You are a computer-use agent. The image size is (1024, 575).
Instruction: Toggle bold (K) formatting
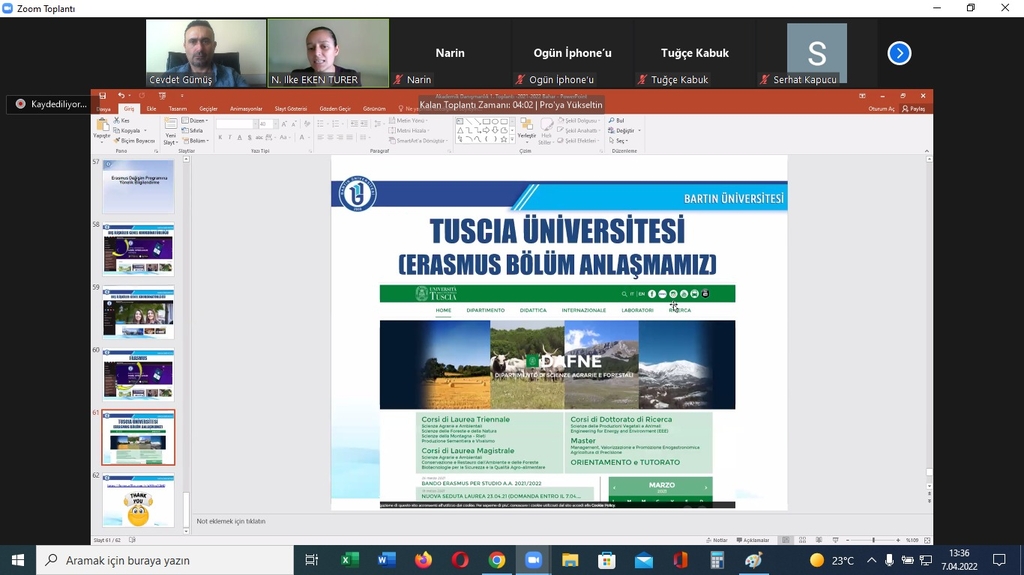(220, 137)
